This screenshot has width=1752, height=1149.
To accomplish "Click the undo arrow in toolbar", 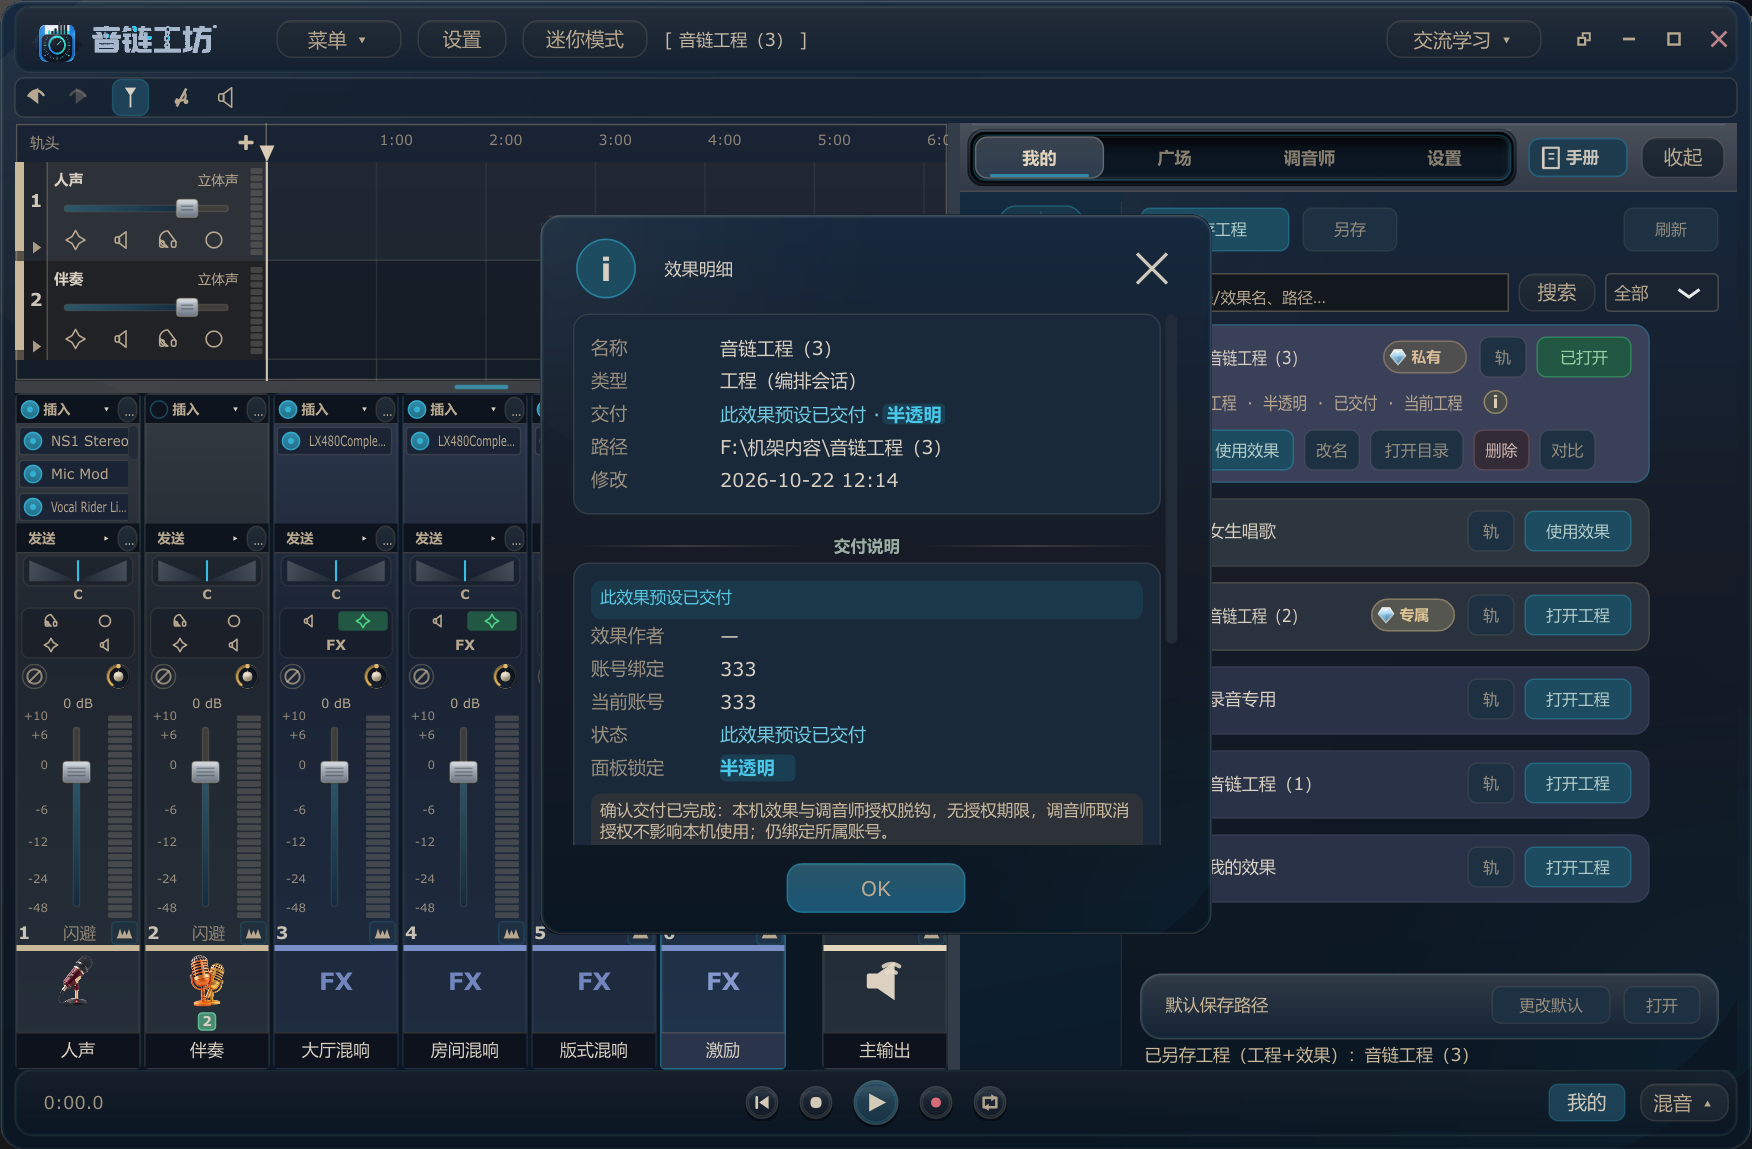I will [x=36, y=96].
